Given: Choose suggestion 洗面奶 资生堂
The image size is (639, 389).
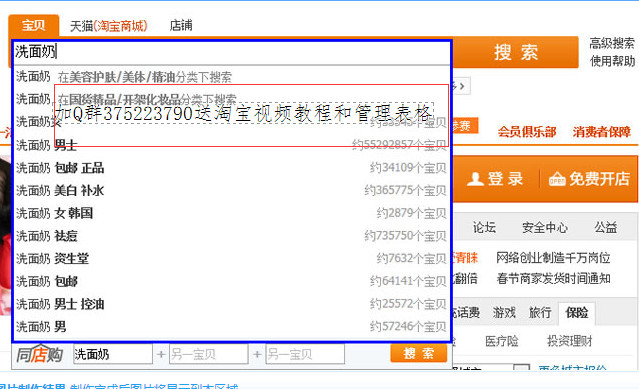Looking at the screenshot, I should [231, 259].
